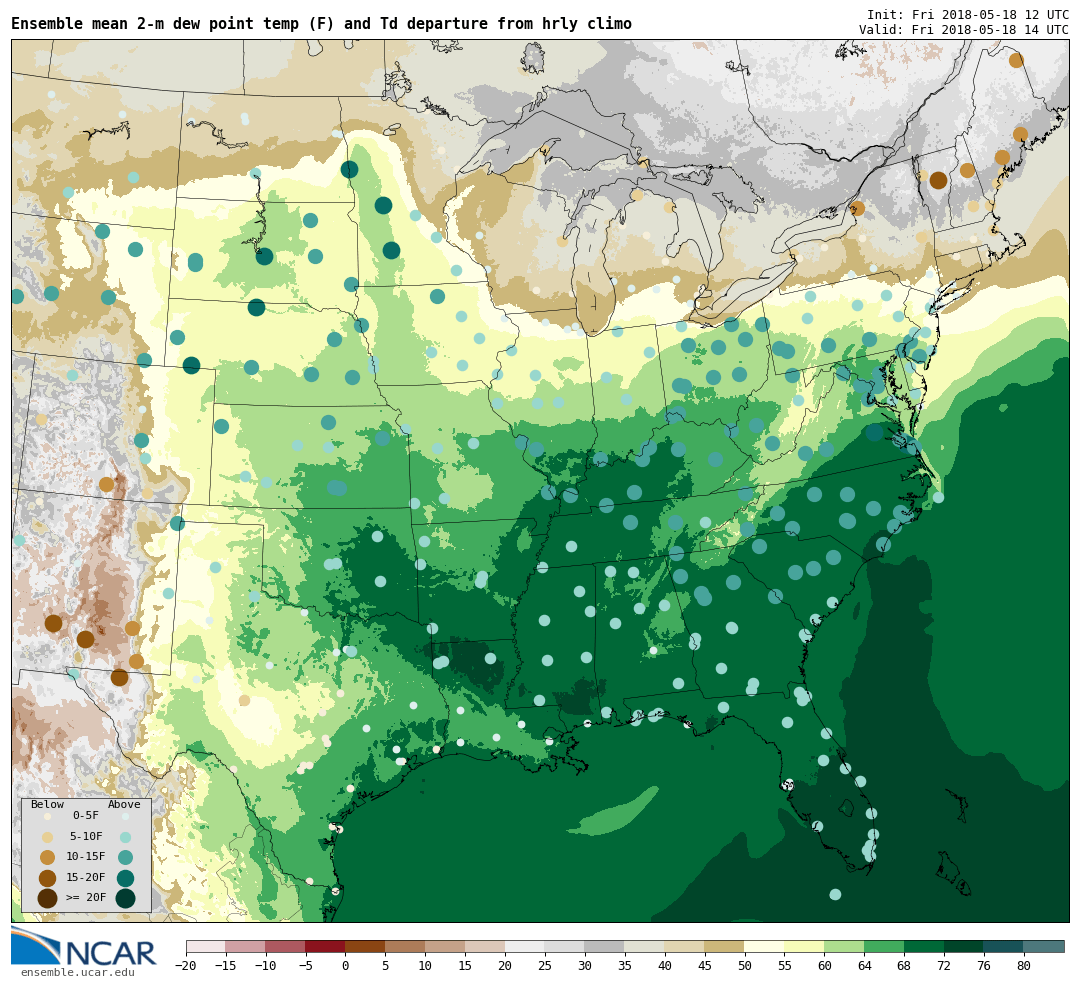Screen dimensions: 1080x985
Task: Open the ensemble.ucar.edu link
Action: pos(78,972)
